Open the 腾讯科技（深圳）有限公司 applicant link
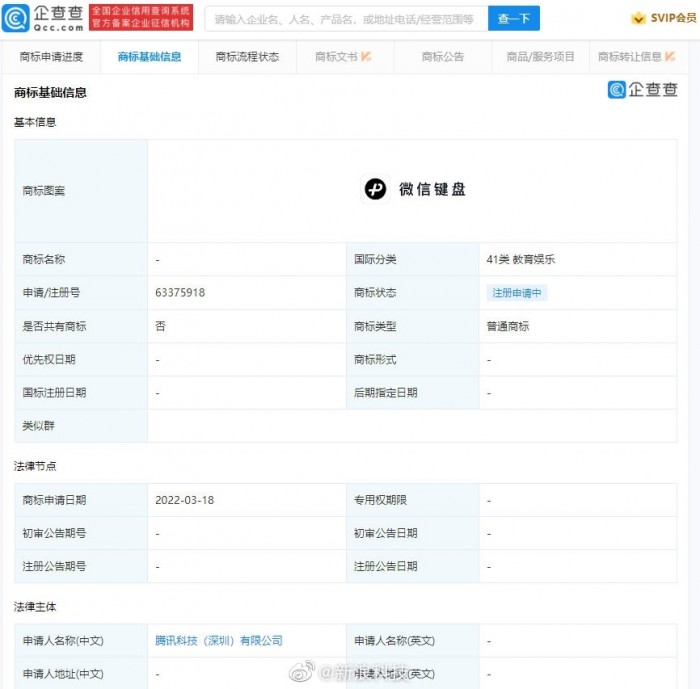Viewport: 700px width, 689px height. (219, 640)
